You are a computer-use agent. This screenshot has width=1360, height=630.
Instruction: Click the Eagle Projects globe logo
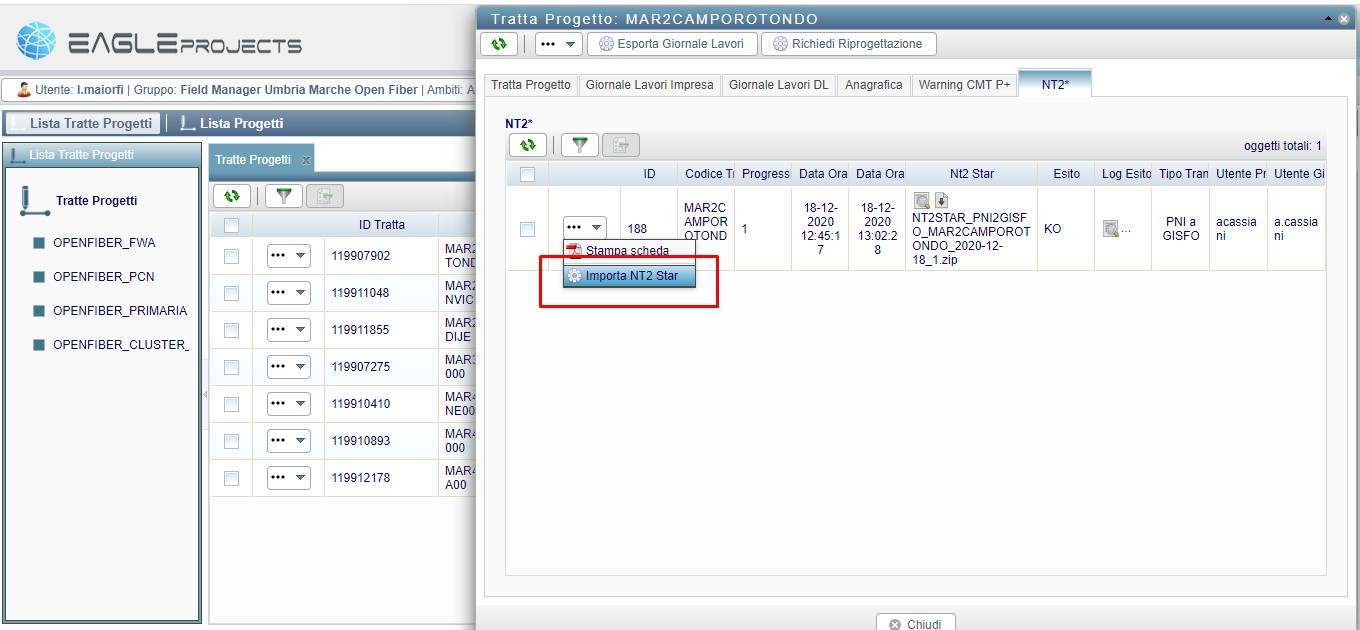[x=37, y=42]
